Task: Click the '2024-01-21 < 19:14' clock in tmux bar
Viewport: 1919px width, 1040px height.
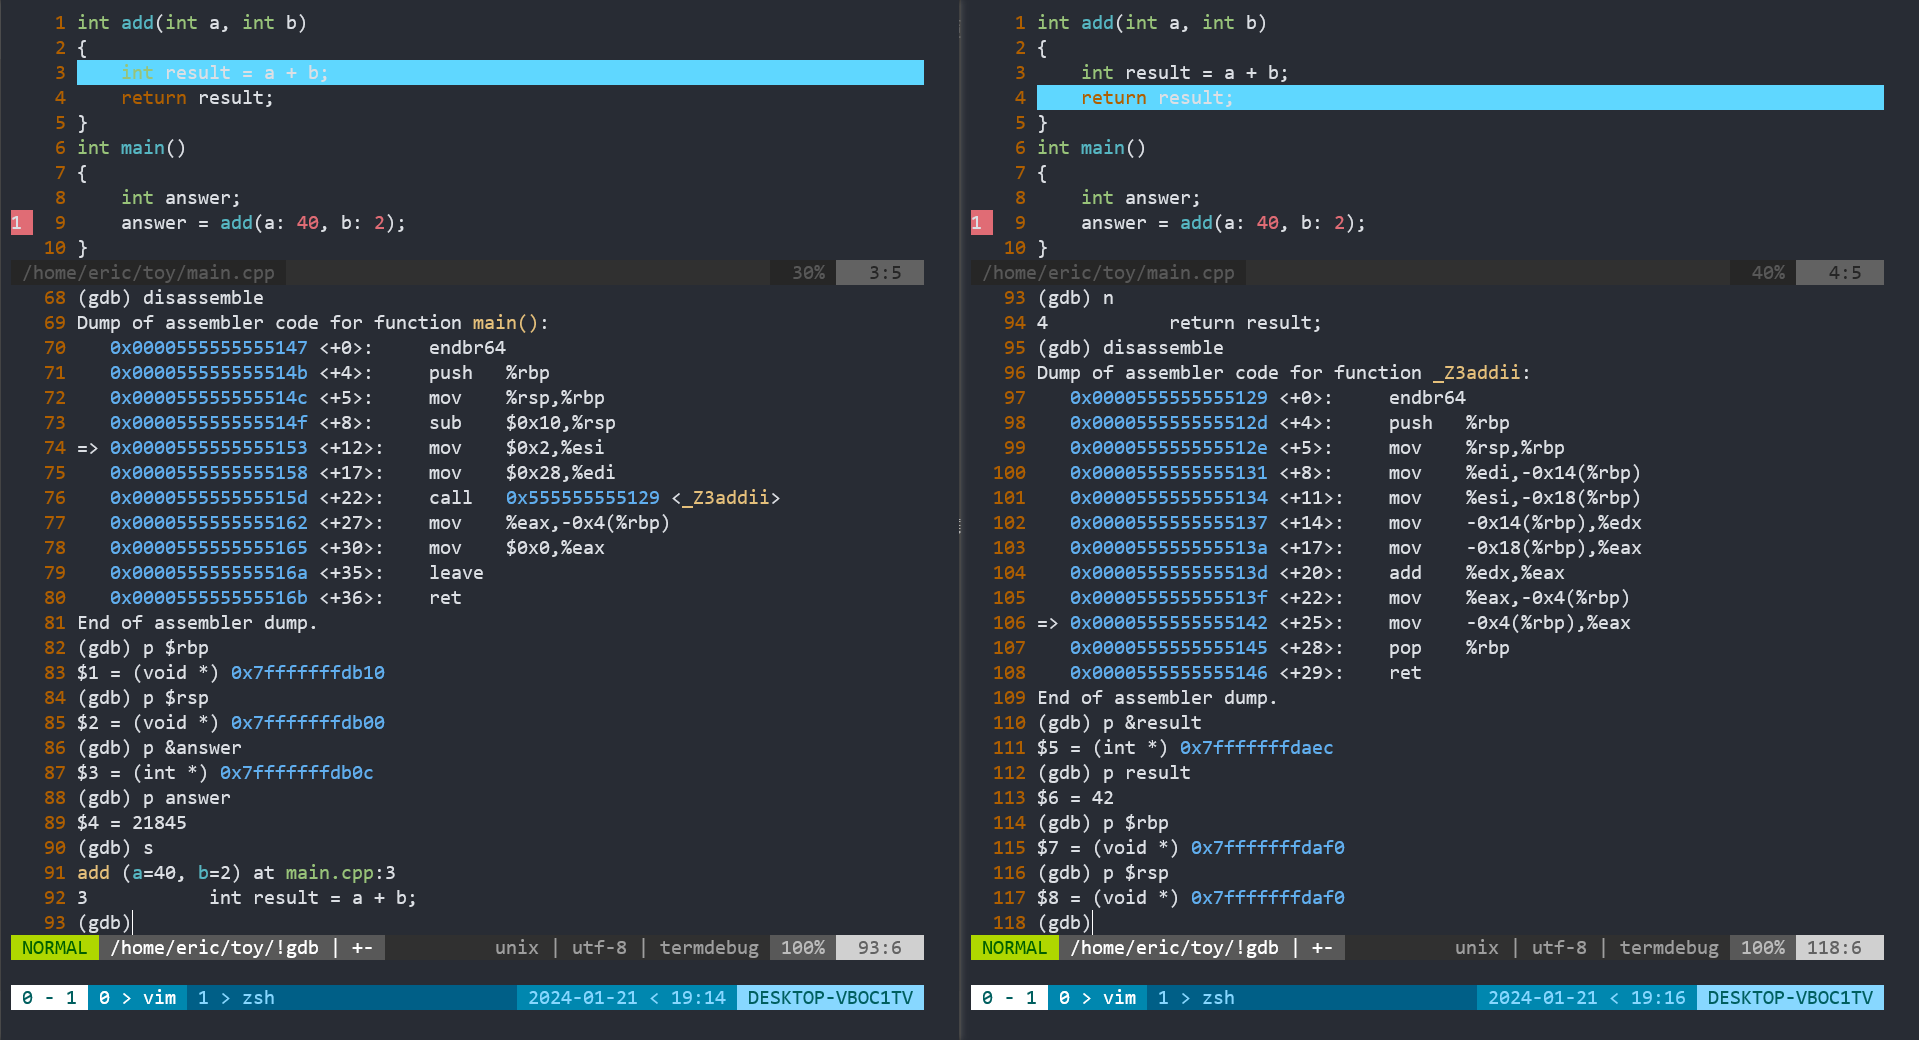Action: [x=627, y=998]
